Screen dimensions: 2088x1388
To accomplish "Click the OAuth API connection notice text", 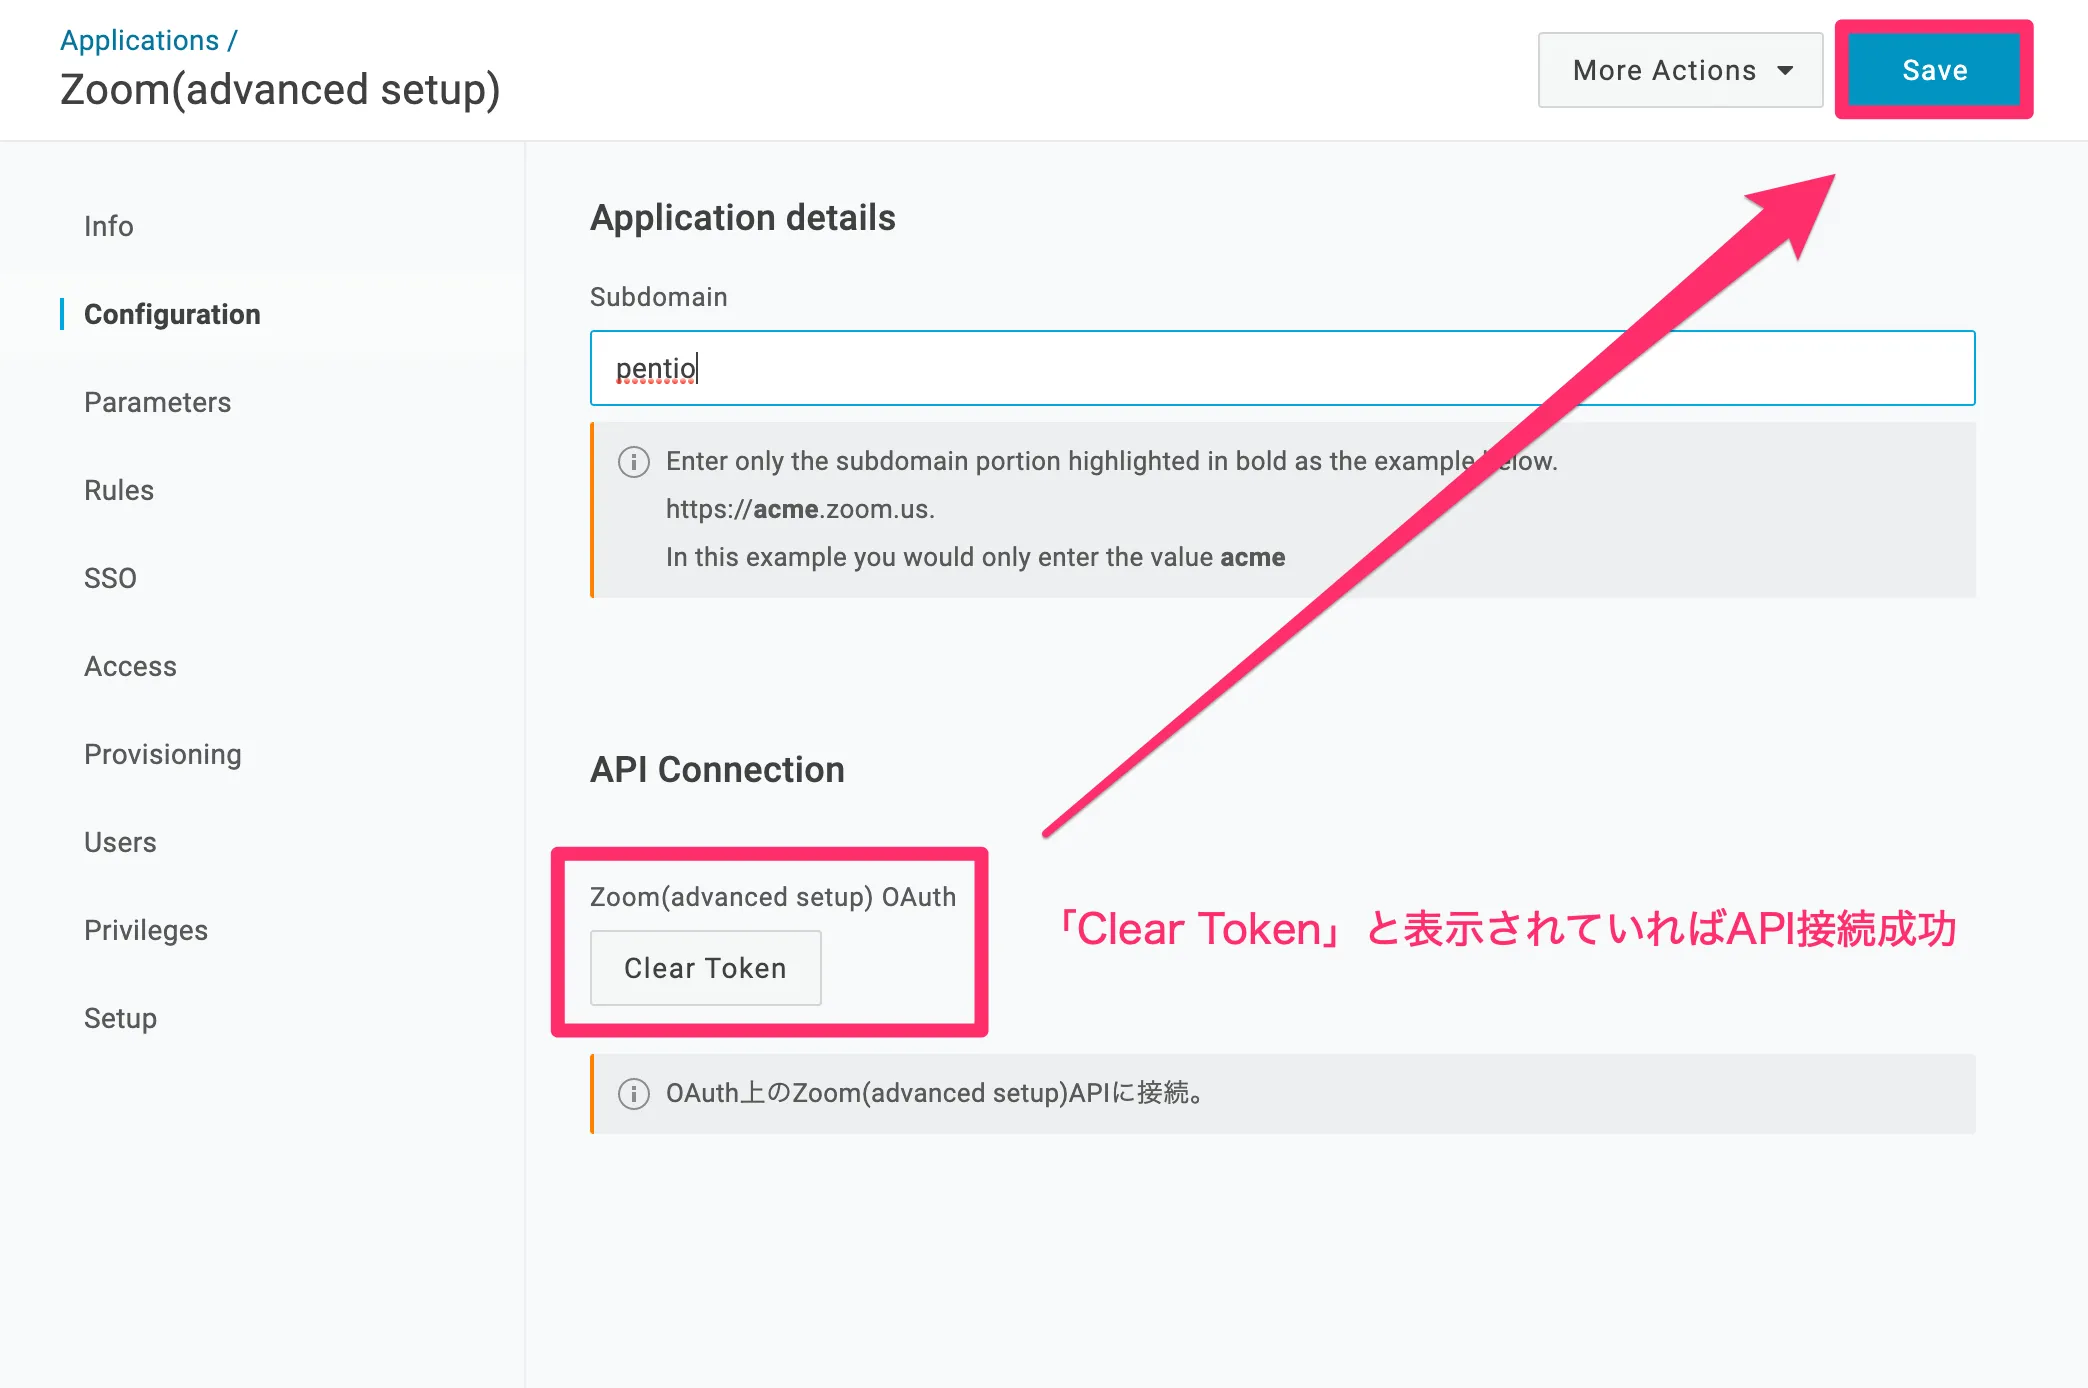I will [935, 1093].
